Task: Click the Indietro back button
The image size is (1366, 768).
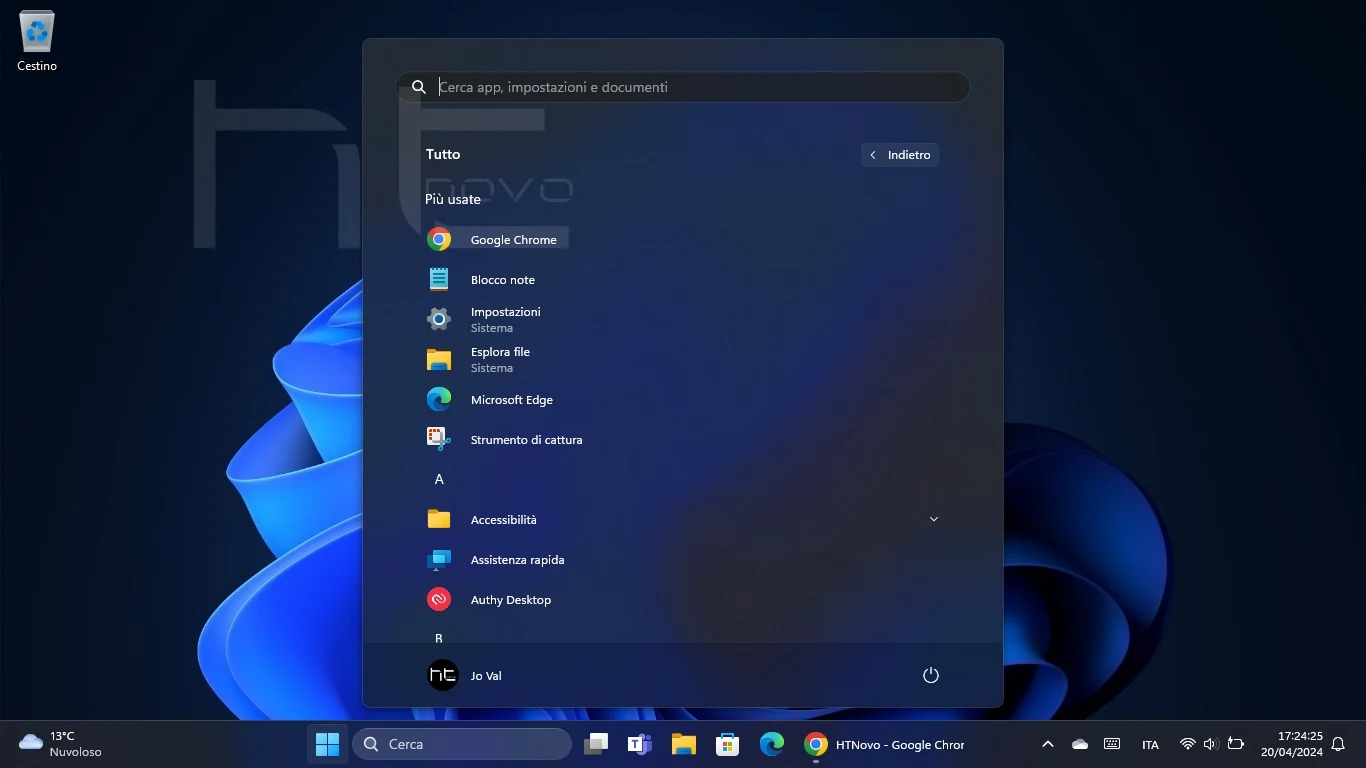Action: pyautogui.click(x=900, y=155)
